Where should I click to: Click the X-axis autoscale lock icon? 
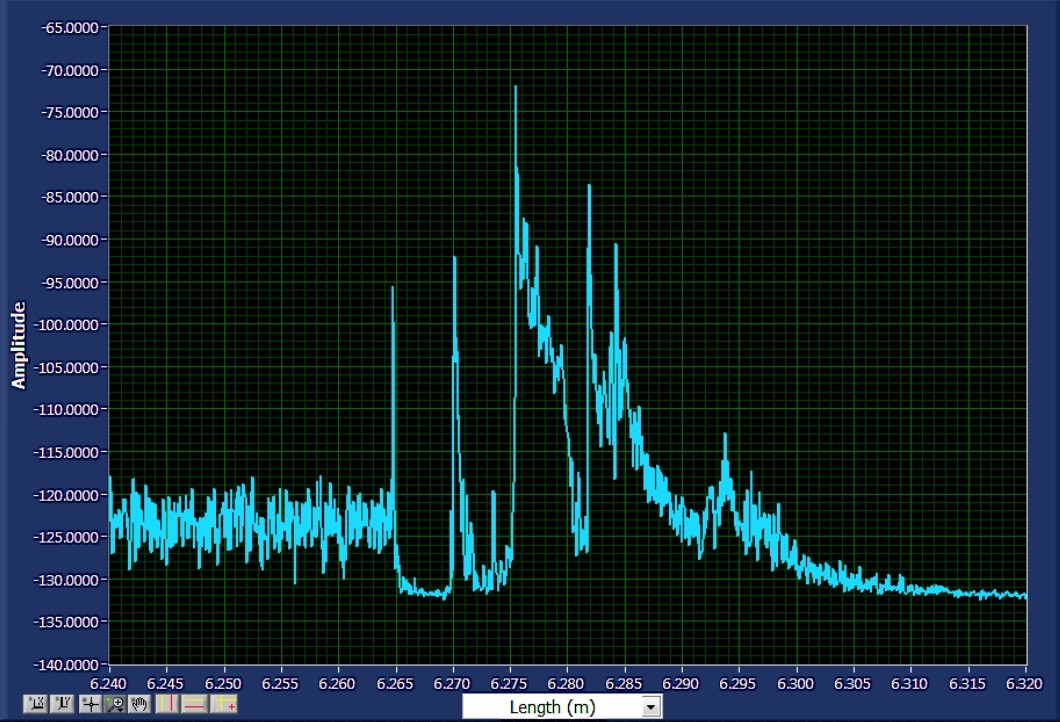point(35,704)
